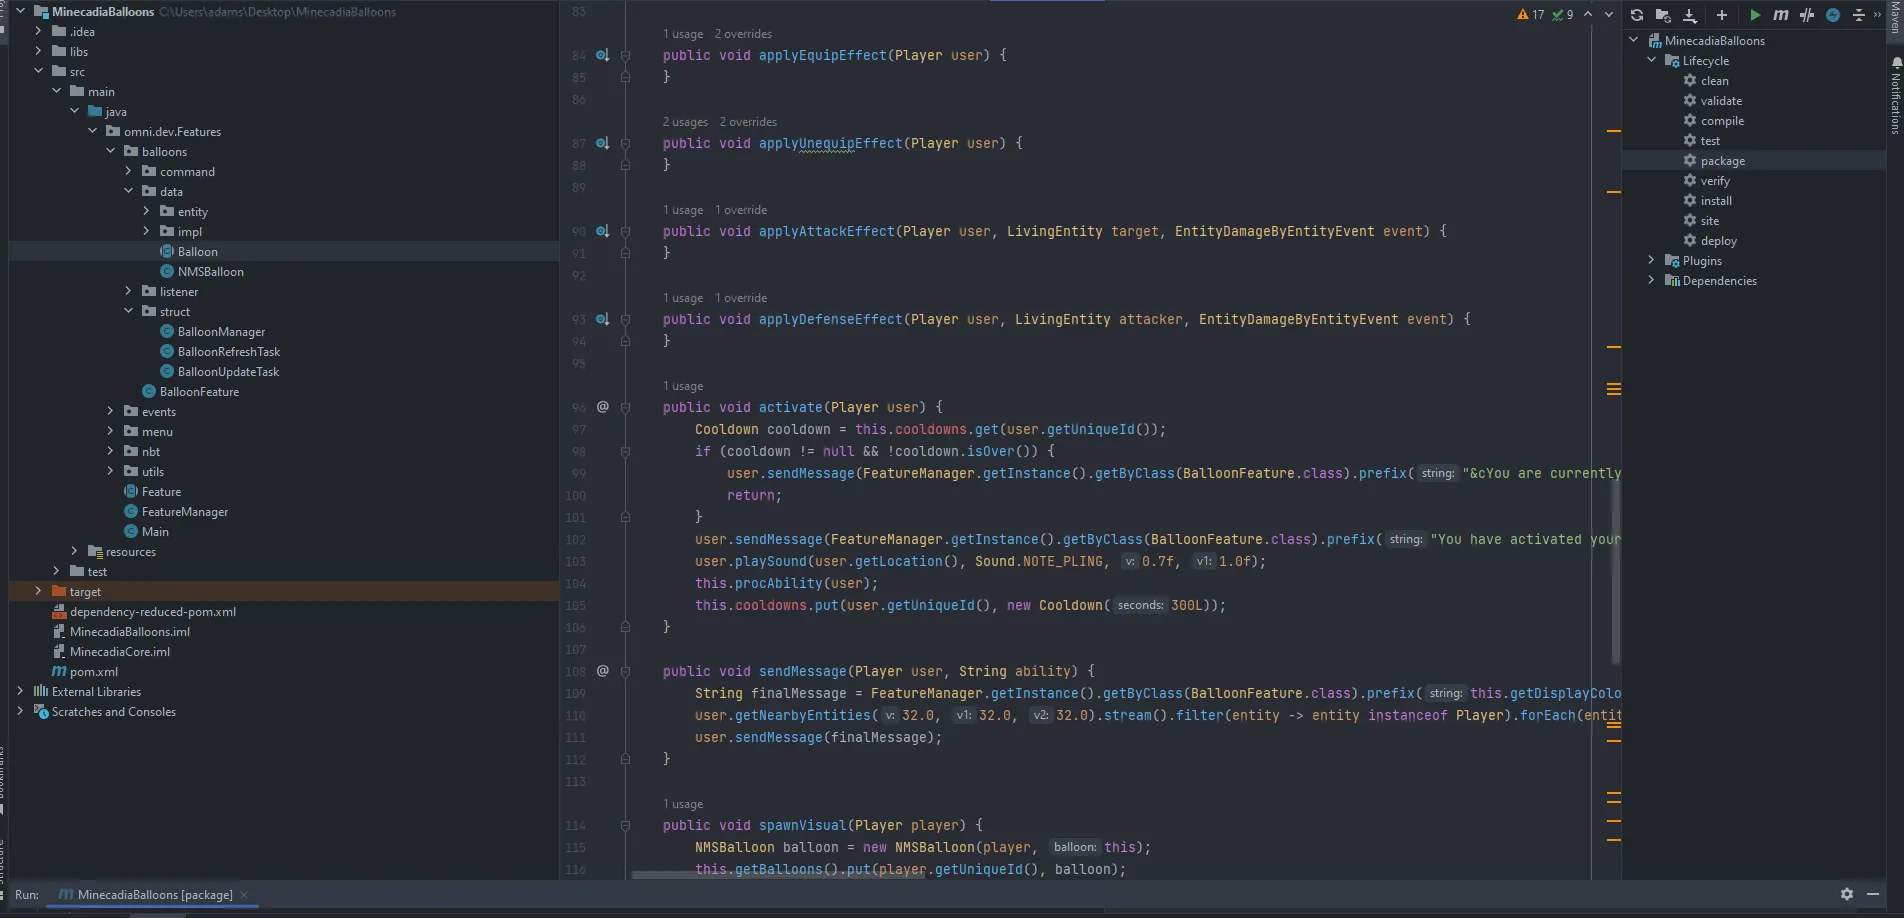
Task: Collapse the MinecadiaBalloons Maven root node
Action: pyautogui.click(x=1634, y=40)
